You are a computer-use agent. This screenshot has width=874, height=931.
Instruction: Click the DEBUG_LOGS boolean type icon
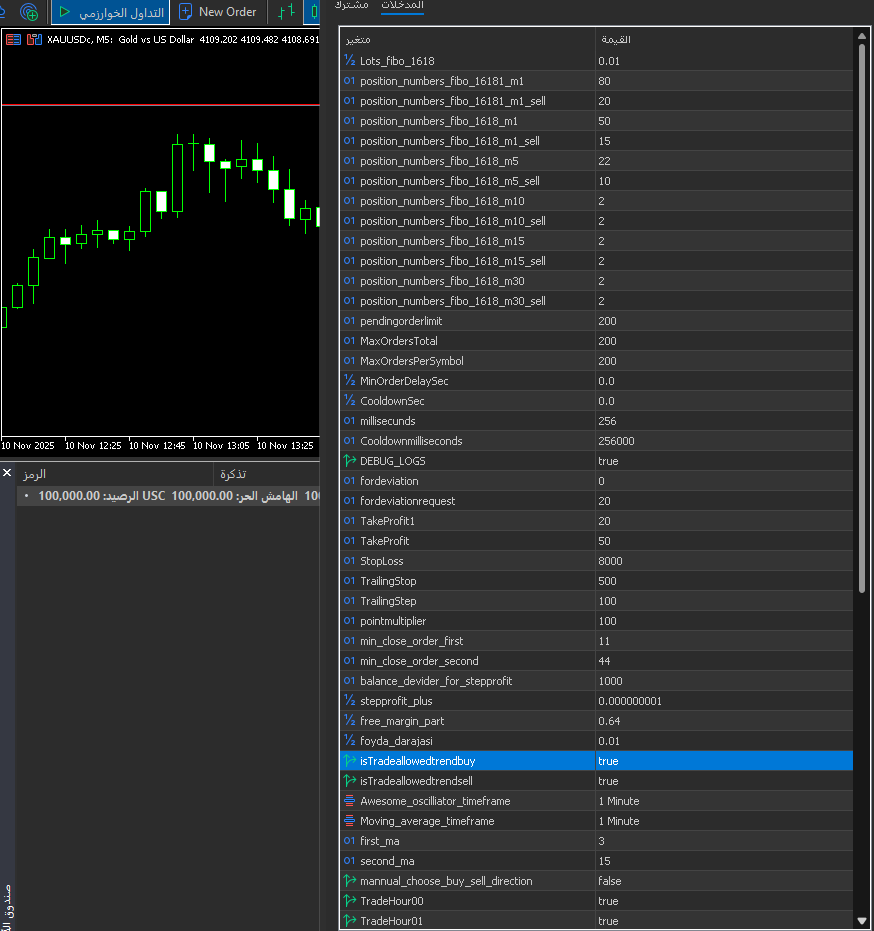click(x=350, y=461)
